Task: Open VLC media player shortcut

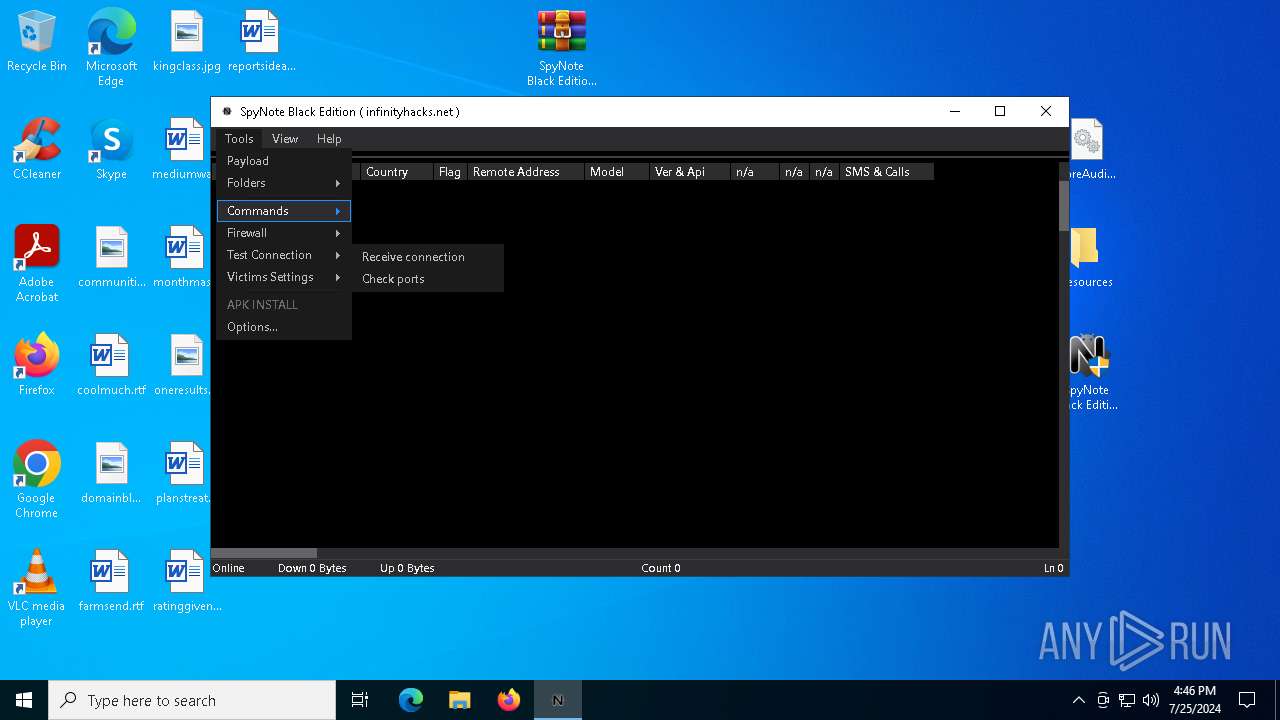Action: click(37, 588)
